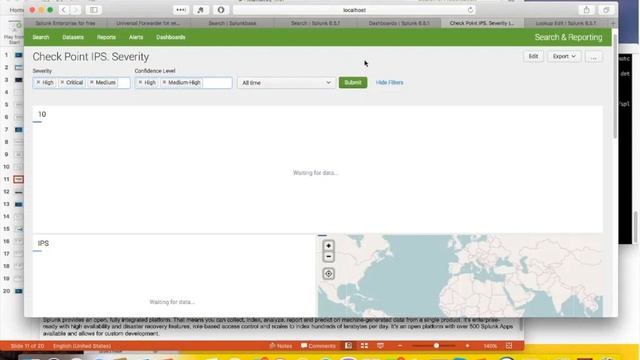Open the Search & Reporting app label
Screen dimensions: 640x360
(568, 37)
